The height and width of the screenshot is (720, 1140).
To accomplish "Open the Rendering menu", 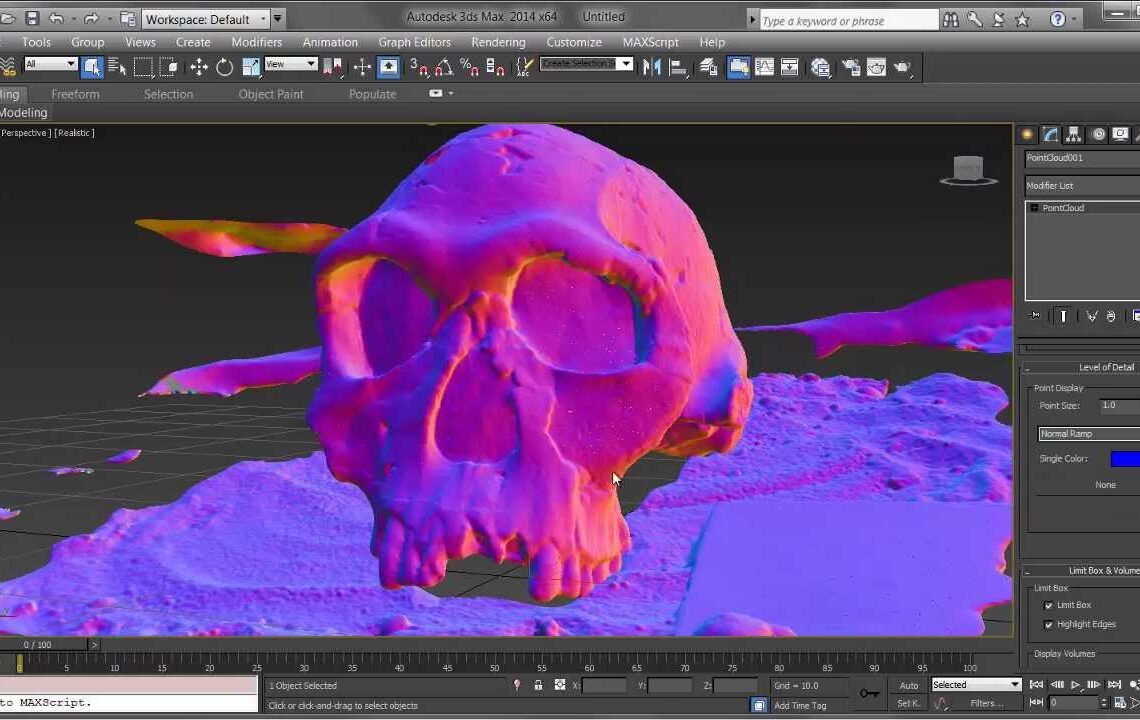I will [x=498, y=42].
